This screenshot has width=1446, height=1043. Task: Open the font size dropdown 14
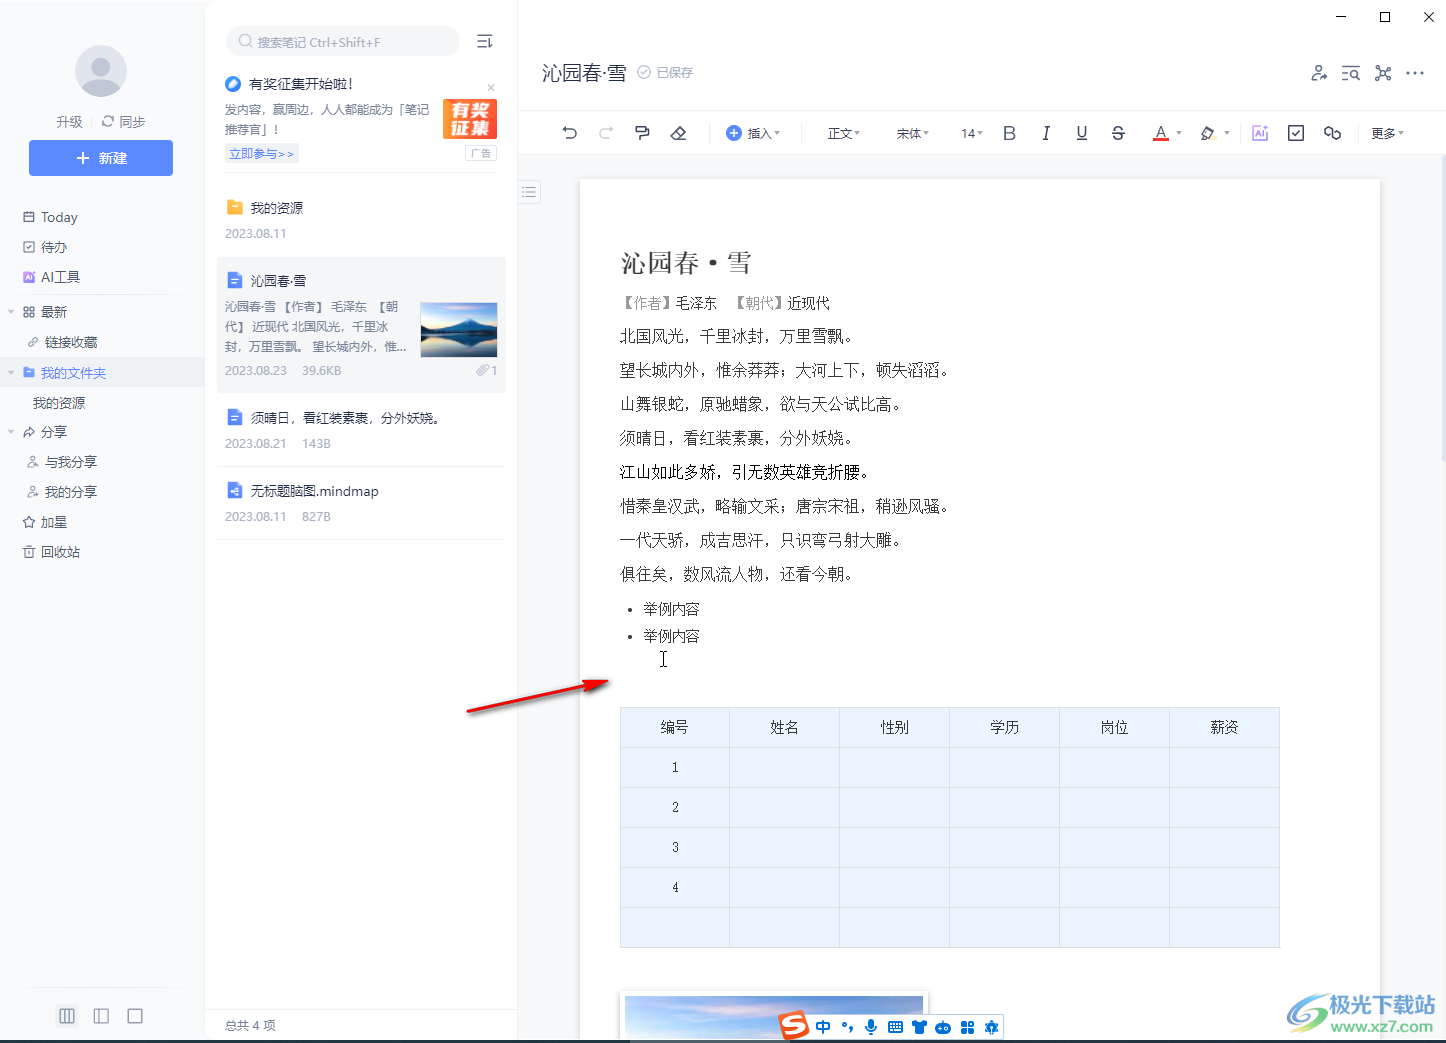pyautogui.click(x=972, y=133)
